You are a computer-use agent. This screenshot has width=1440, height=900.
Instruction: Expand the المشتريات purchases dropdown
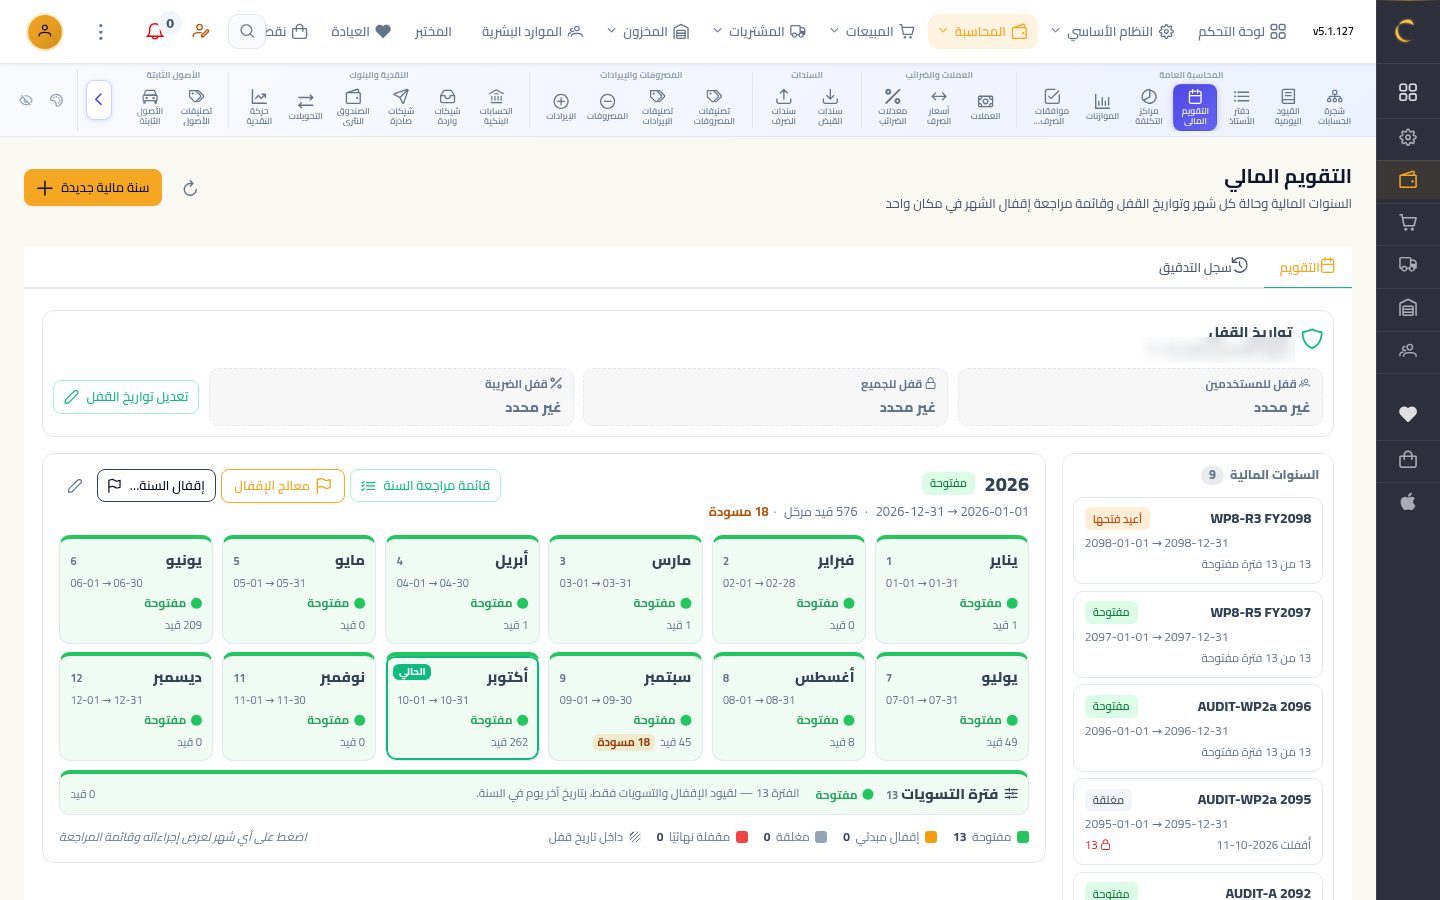click(x=759, y=32)
